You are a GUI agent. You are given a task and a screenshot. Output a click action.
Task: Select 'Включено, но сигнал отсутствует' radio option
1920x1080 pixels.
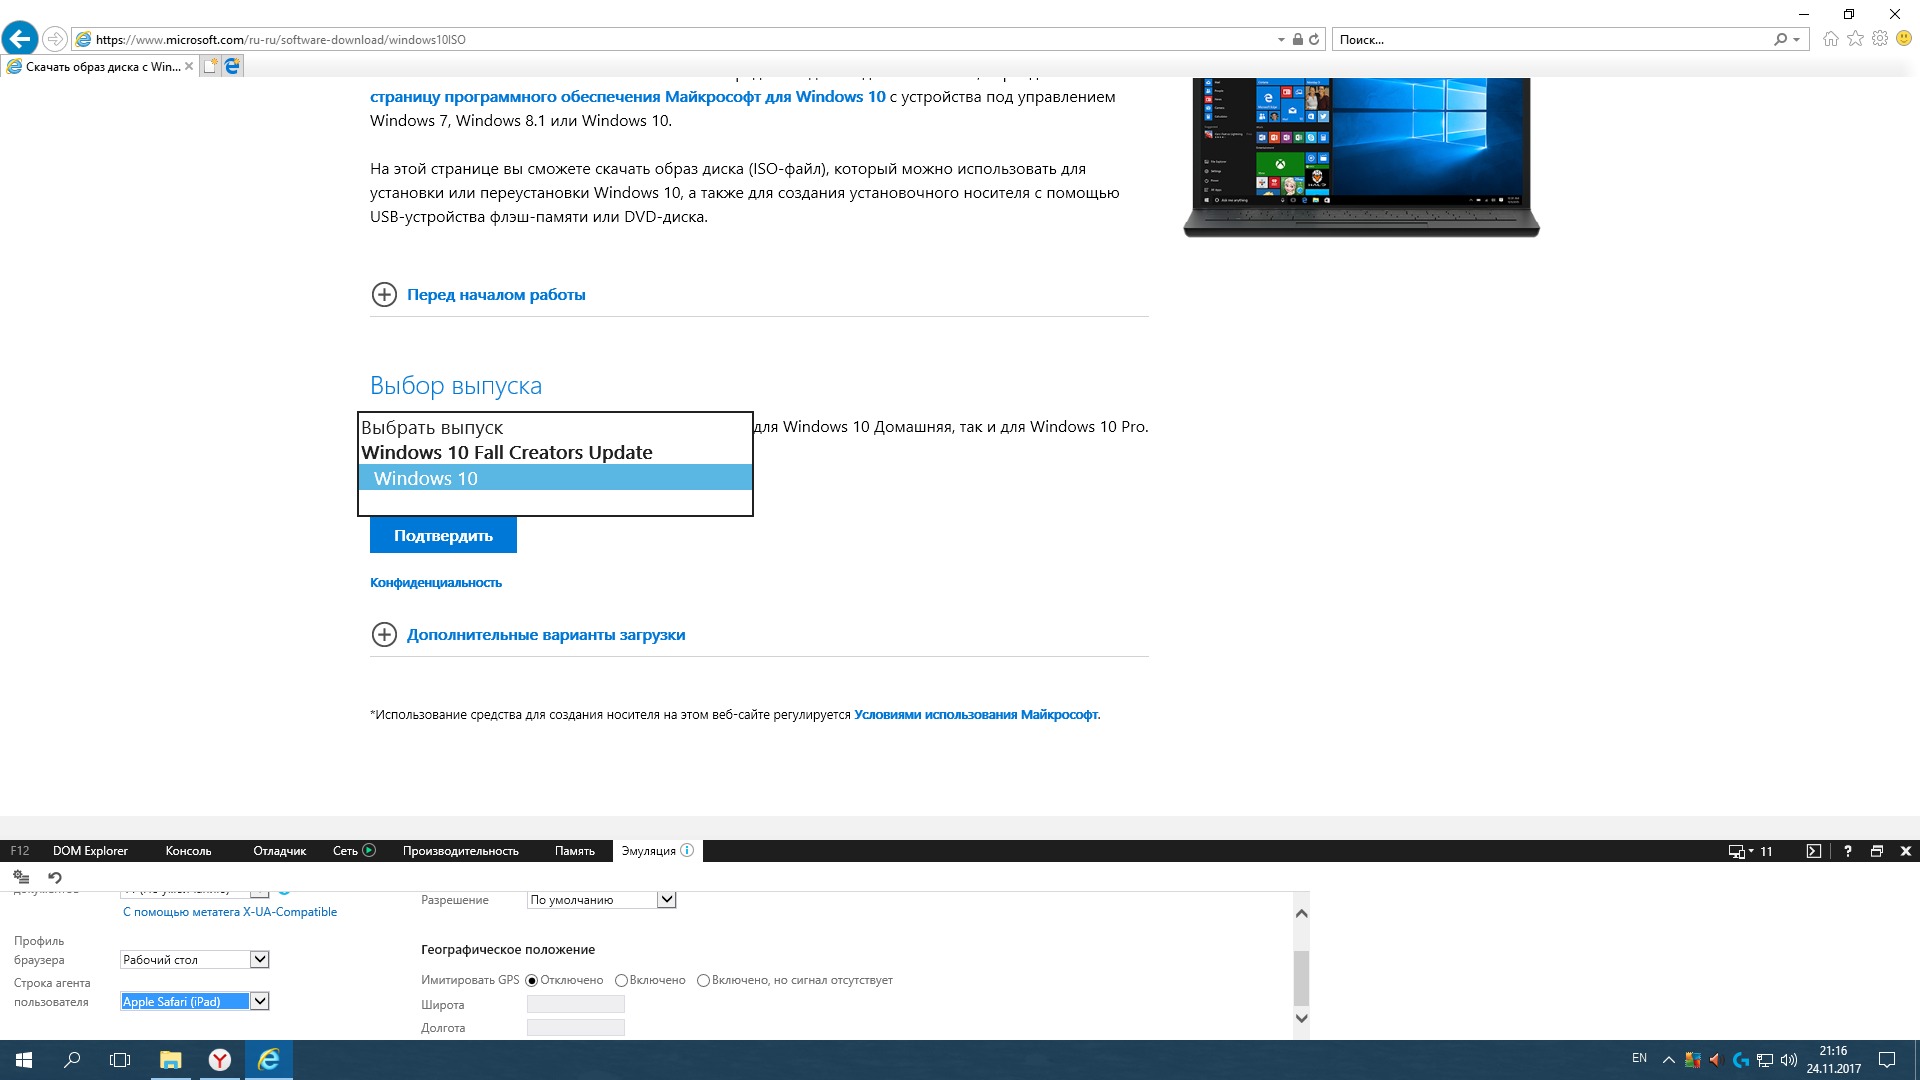click(x=703, y=980)
